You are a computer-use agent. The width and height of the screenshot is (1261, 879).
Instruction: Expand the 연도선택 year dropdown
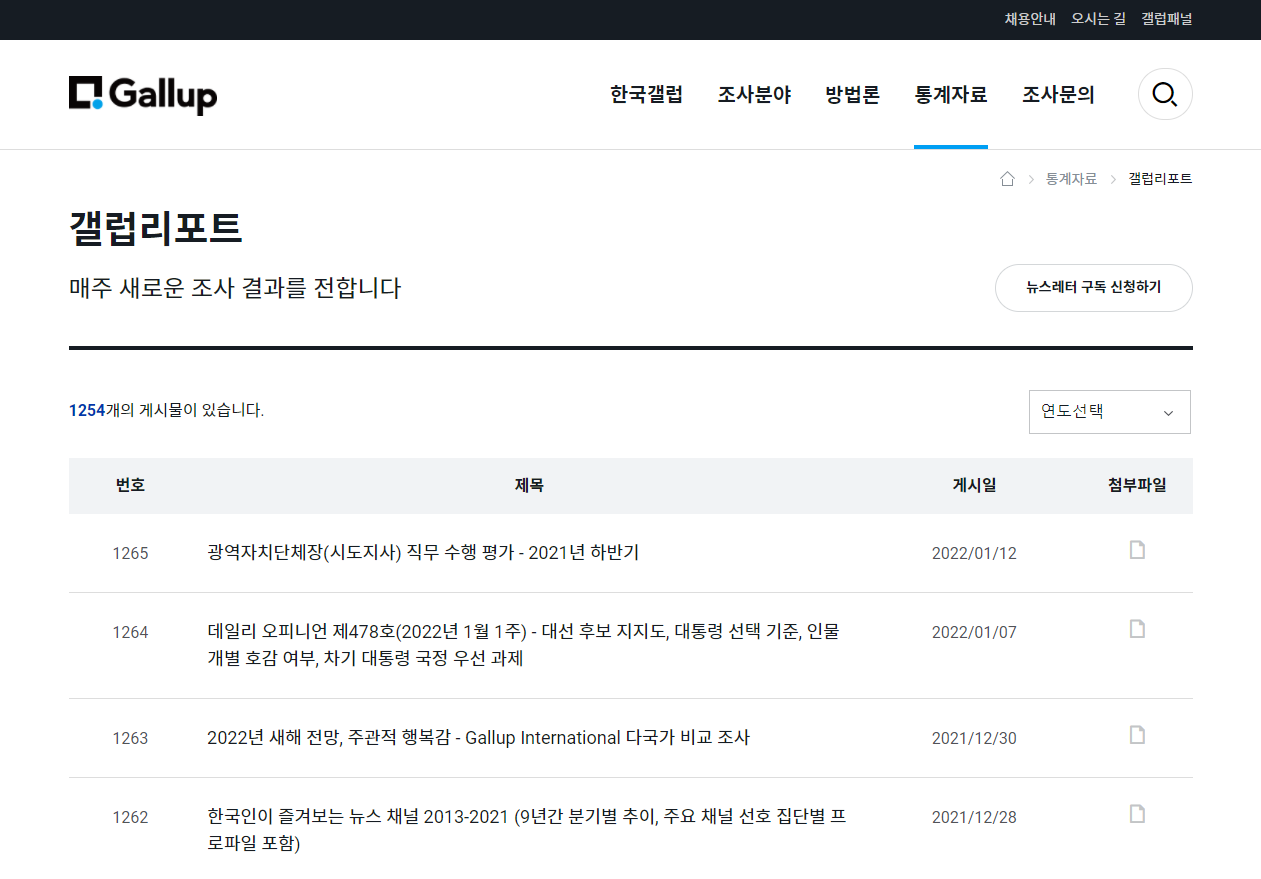[x=1109, y=412]
